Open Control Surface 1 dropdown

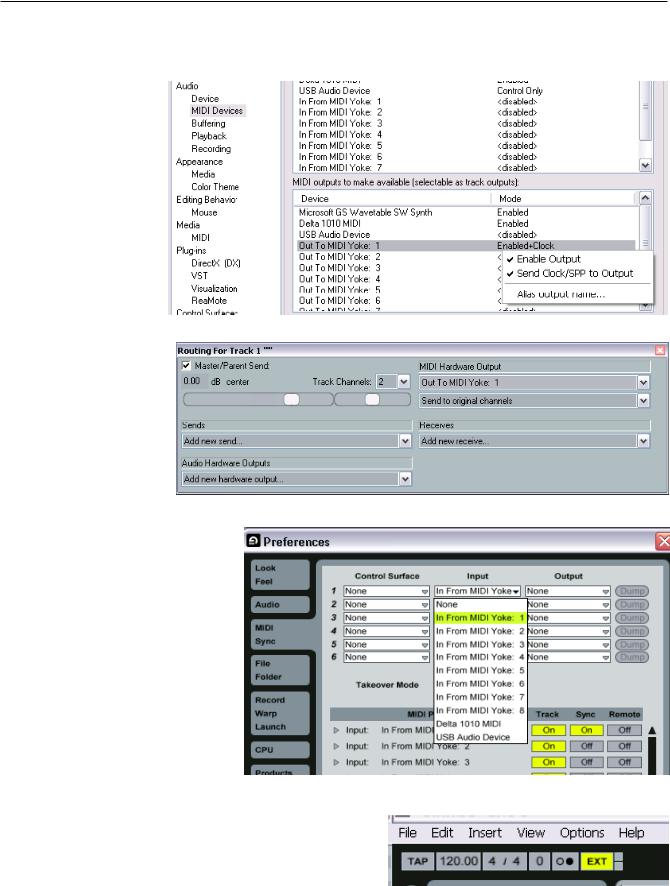386,591
